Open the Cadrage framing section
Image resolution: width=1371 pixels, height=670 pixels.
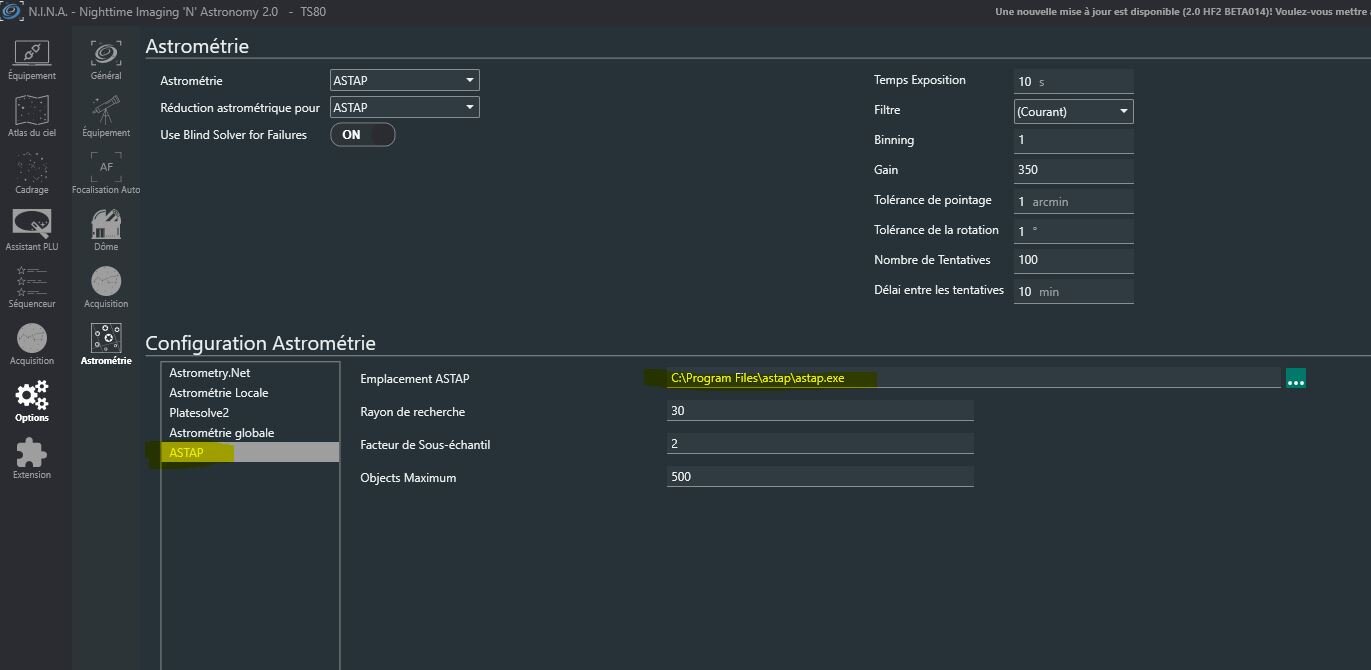coord(32,173)
